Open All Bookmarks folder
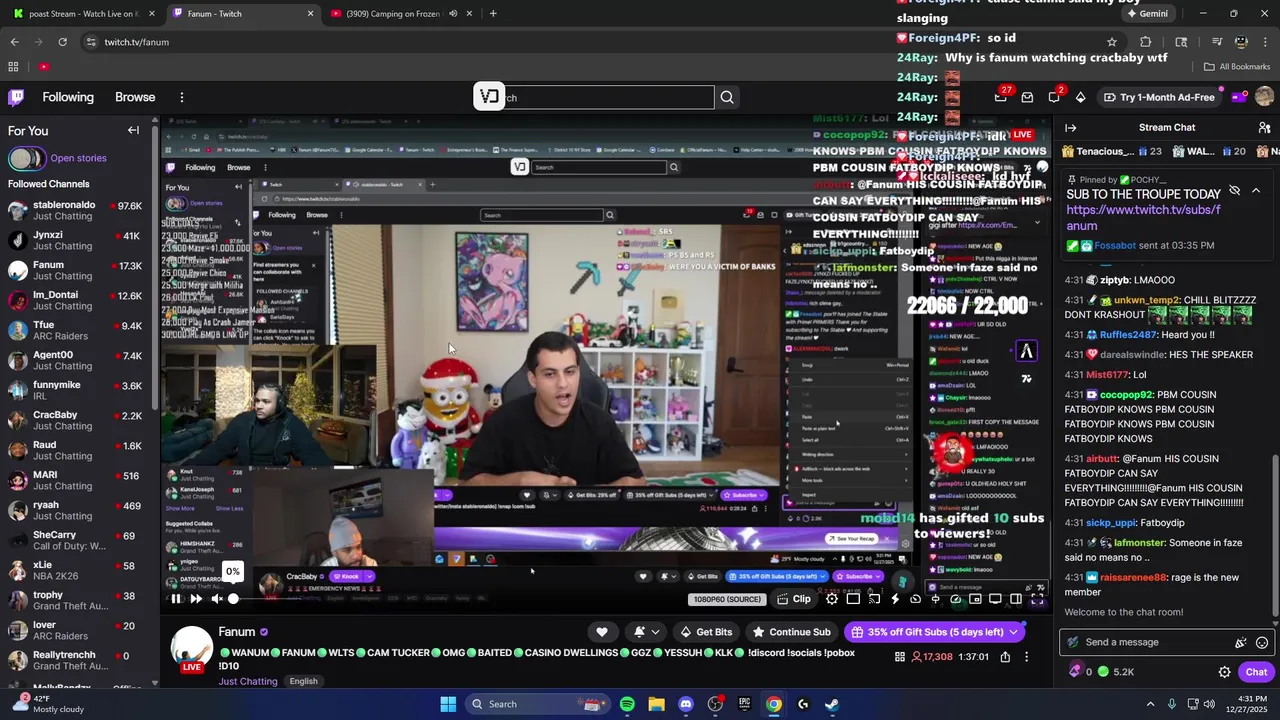Screen dimensions: 1280x720 (1237, 67)
